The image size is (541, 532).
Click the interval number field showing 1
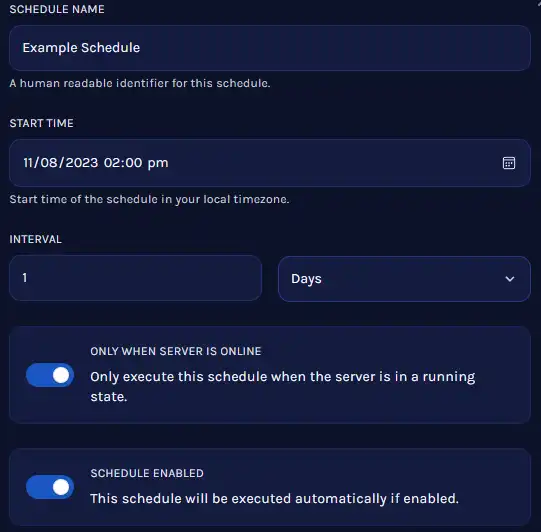click(135, 278)
